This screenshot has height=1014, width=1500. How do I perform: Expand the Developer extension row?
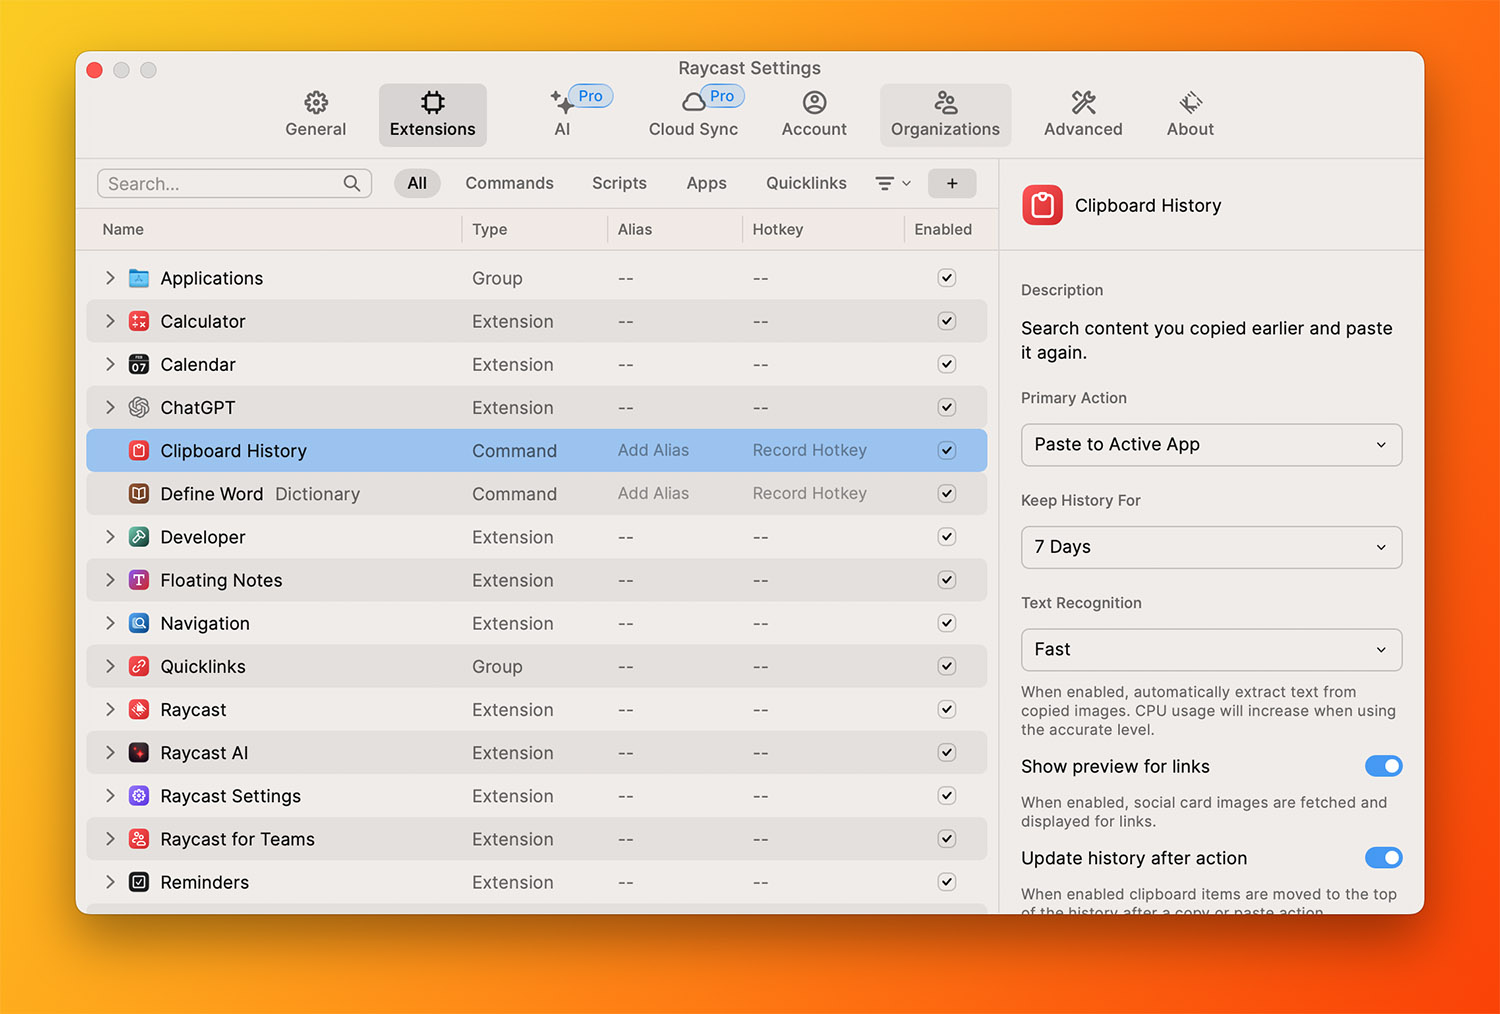(110, 537)
